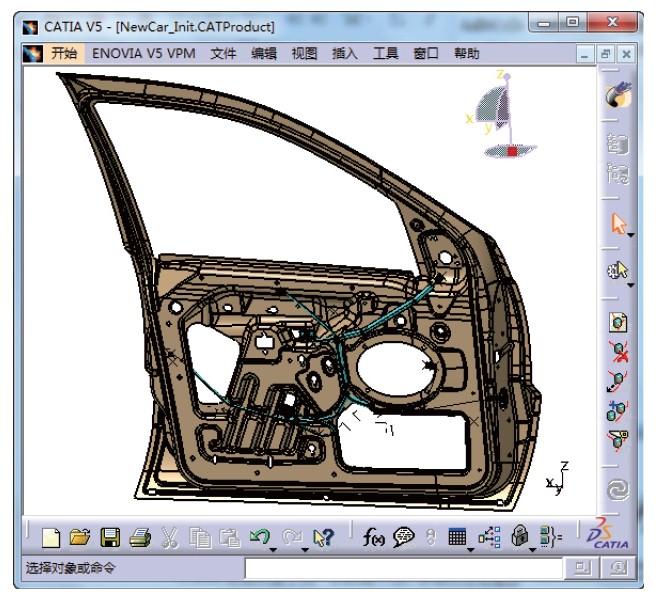Click the New document icon
Image resolution: width=658 pixels, height=608 pixels.
click(51, 538)
